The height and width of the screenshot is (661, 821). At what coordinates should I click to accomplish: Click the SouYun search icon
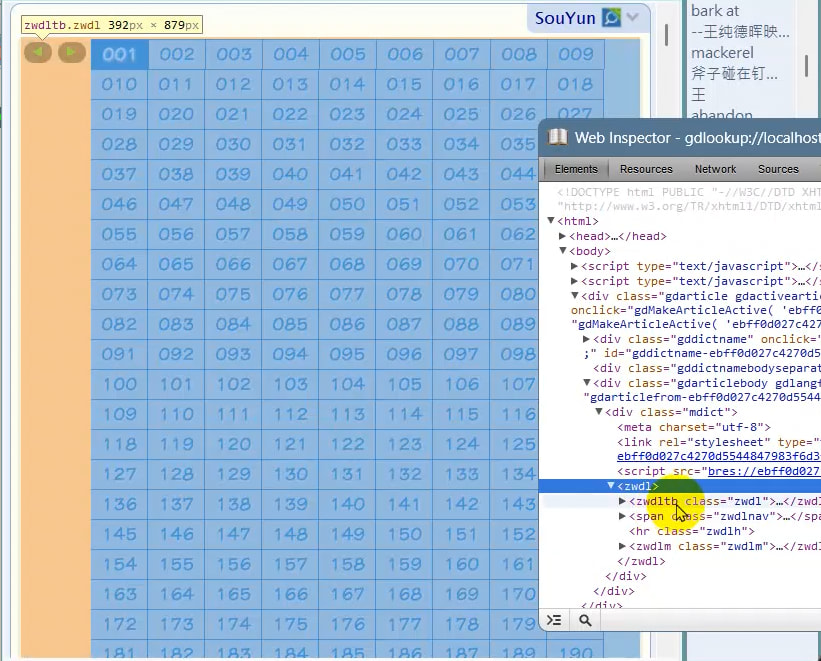coord(611,18)
